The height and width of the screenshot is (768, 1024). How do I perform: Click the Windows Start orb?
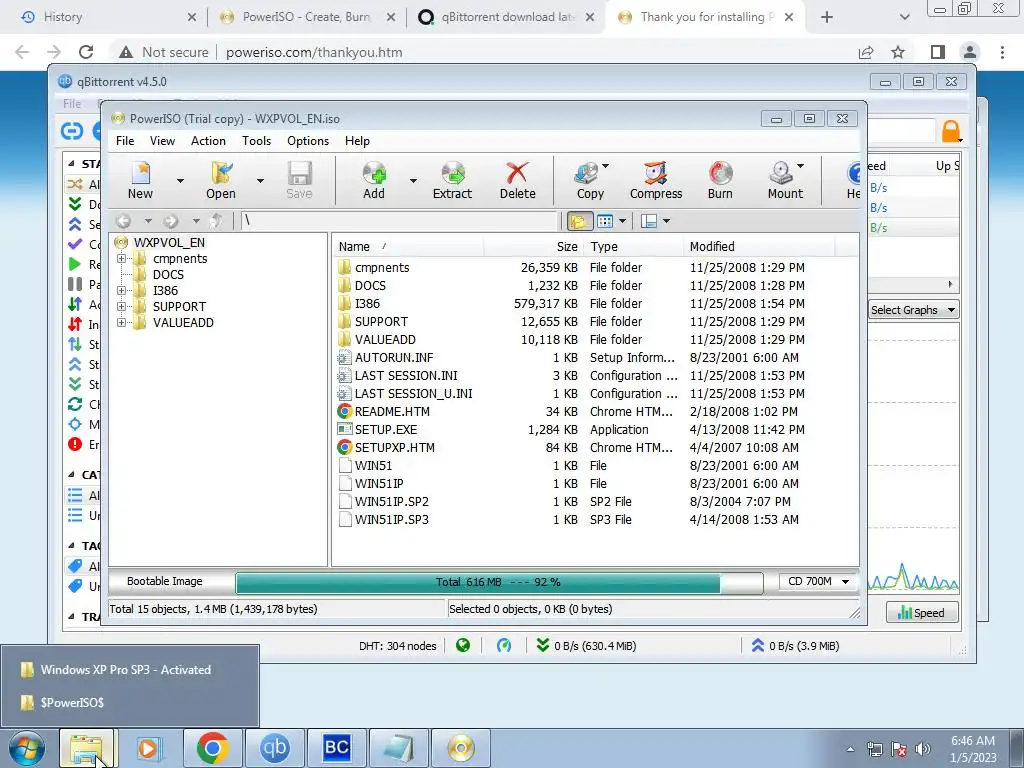(x=27, y=748)
